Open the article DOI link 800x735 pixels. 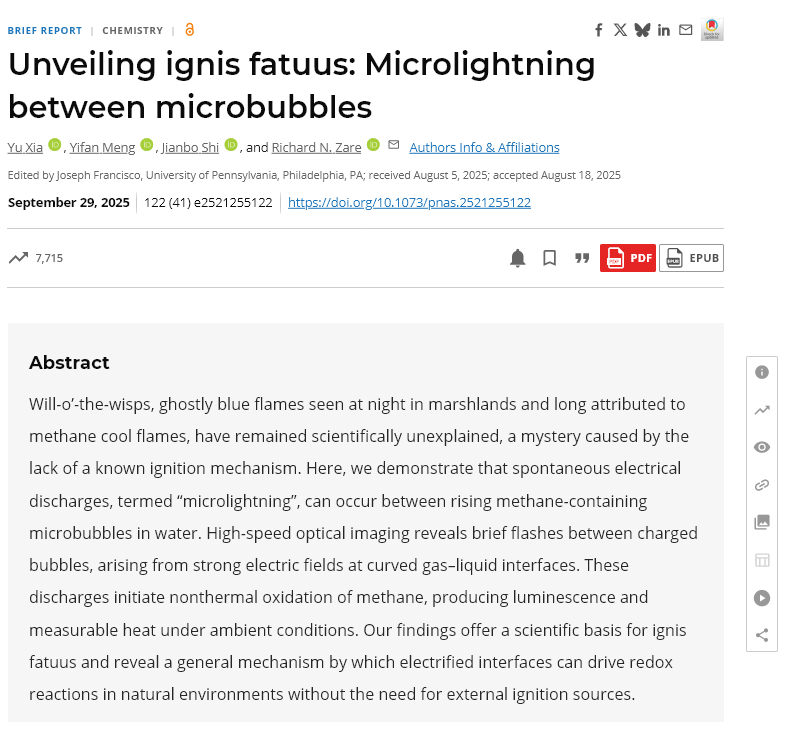click(x=409, y=202)
